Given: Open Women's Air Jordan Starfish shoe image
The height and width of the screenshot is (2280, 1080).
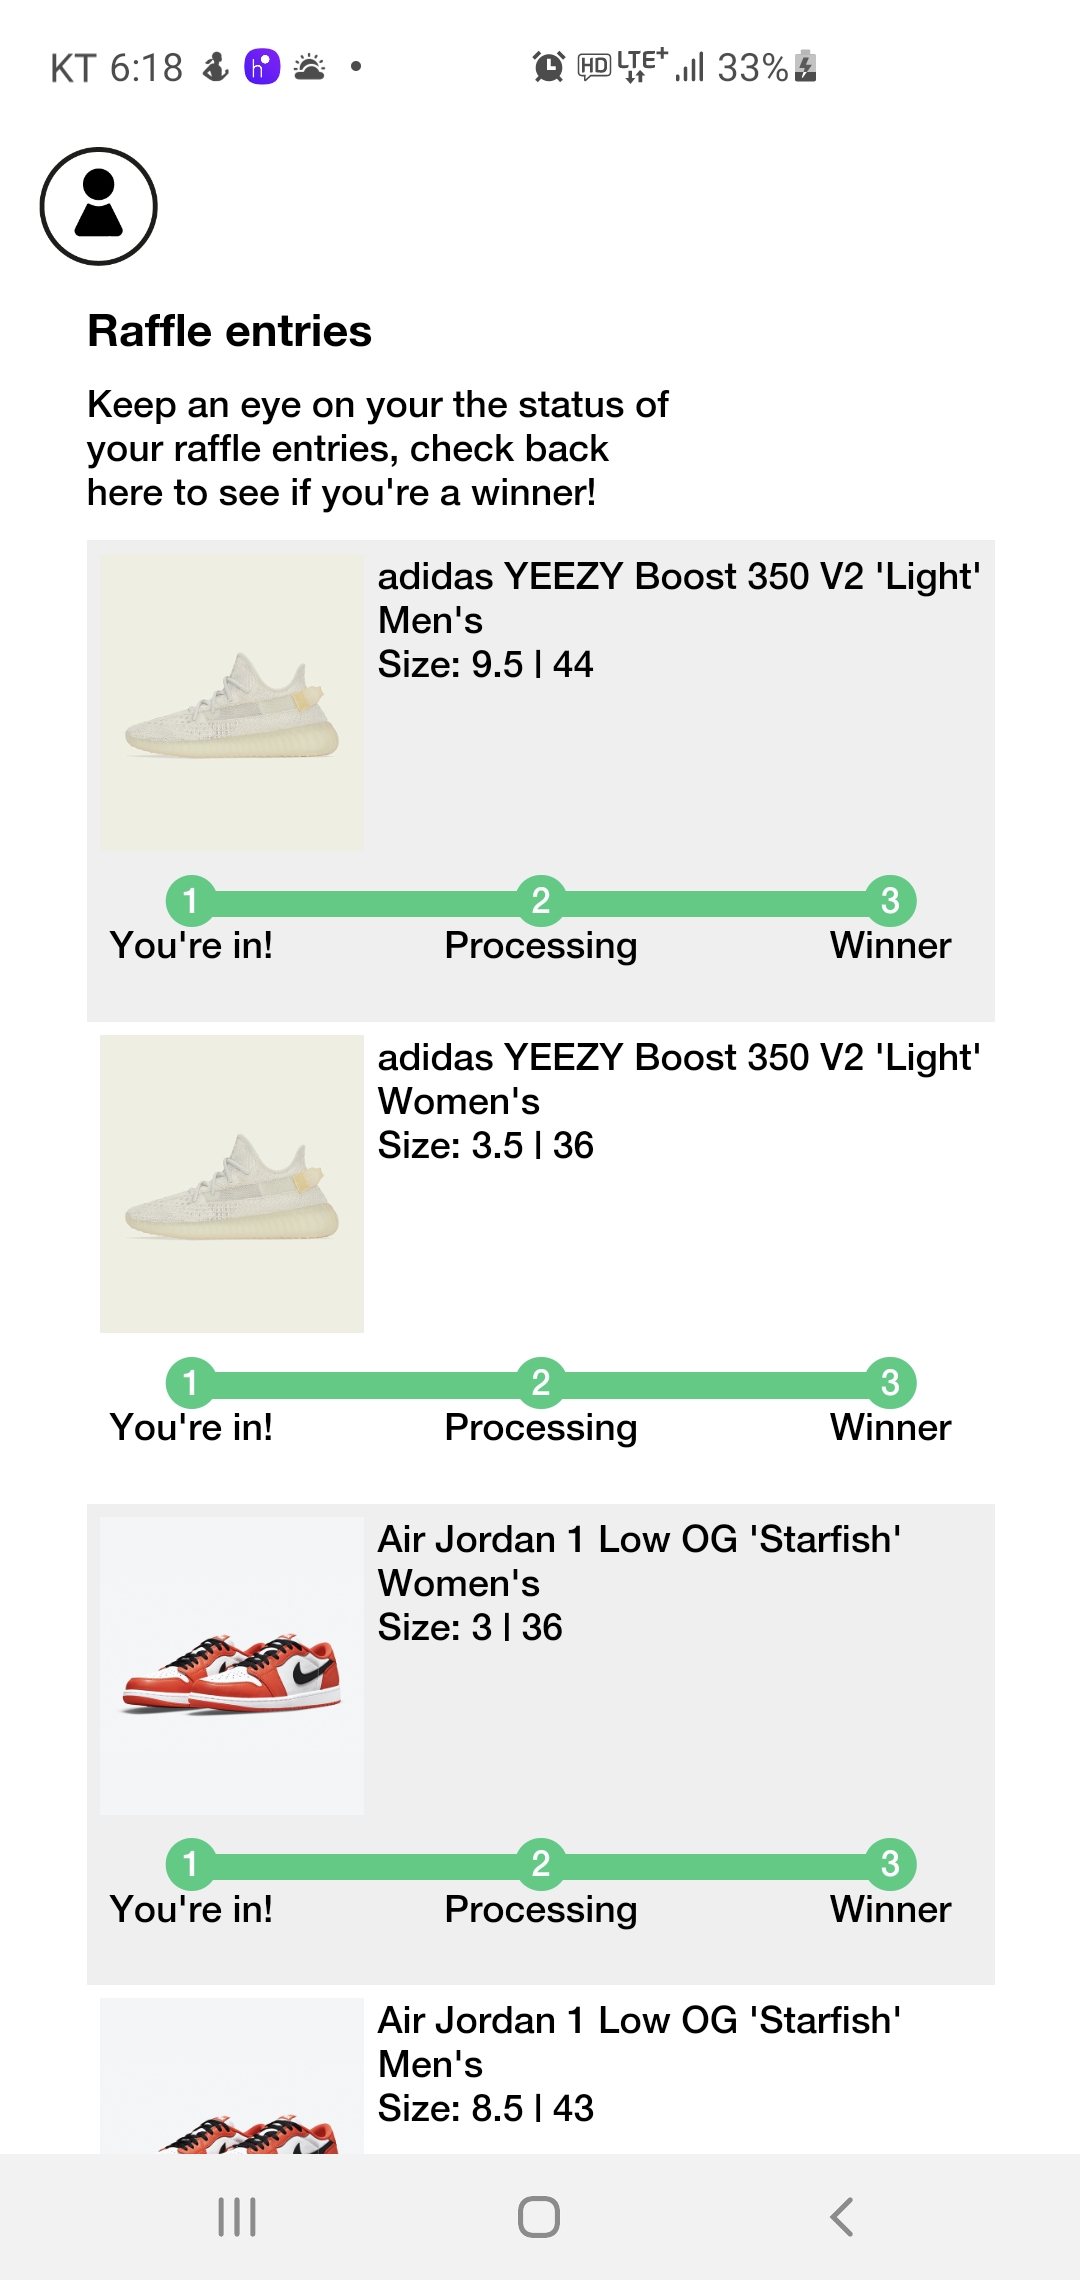Looking at the screenshot, I should [232, 1666].
